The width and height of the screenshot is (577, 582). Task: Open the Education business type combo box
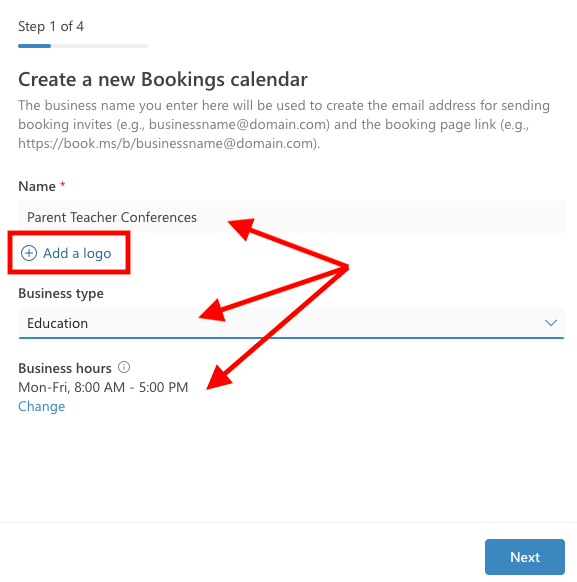click(x=291, y=323)
